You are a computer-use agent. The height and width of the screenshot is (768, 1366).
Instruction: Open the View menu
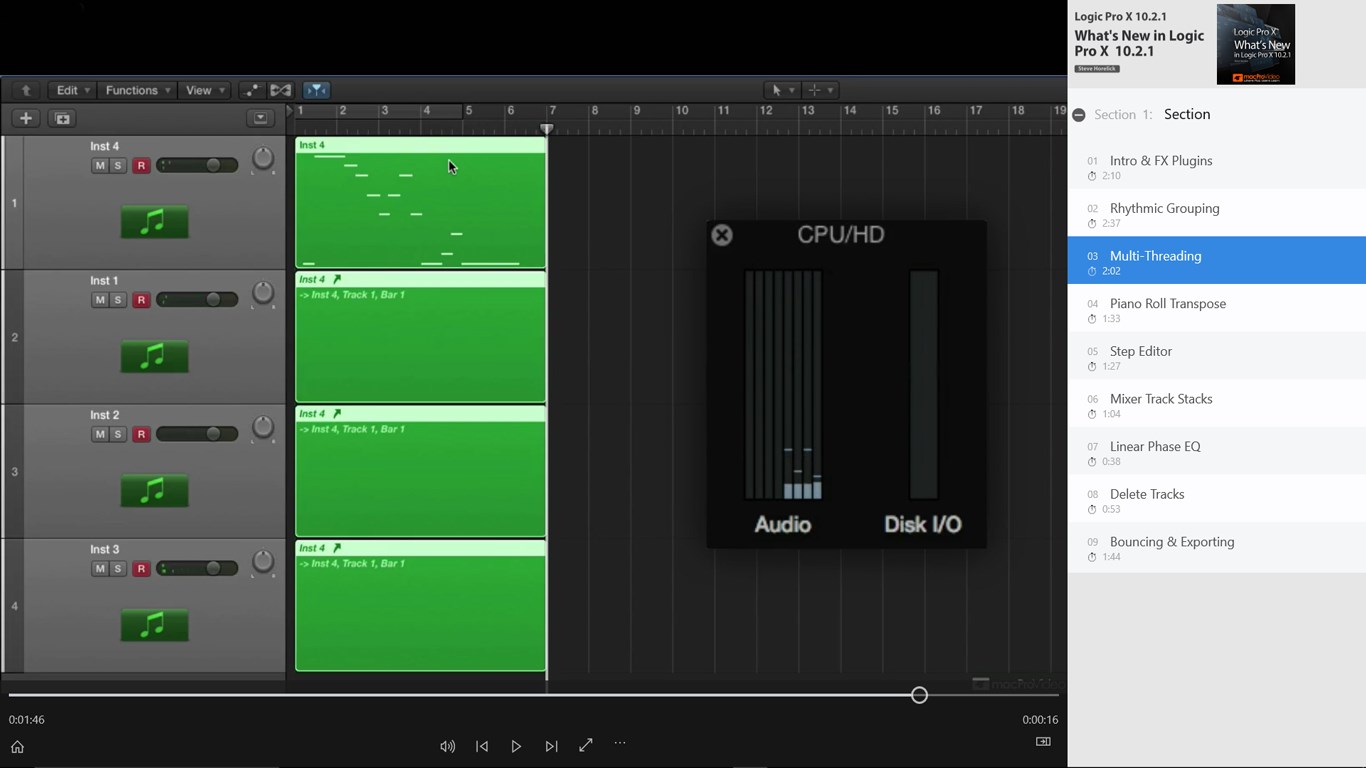coord(204,90)
